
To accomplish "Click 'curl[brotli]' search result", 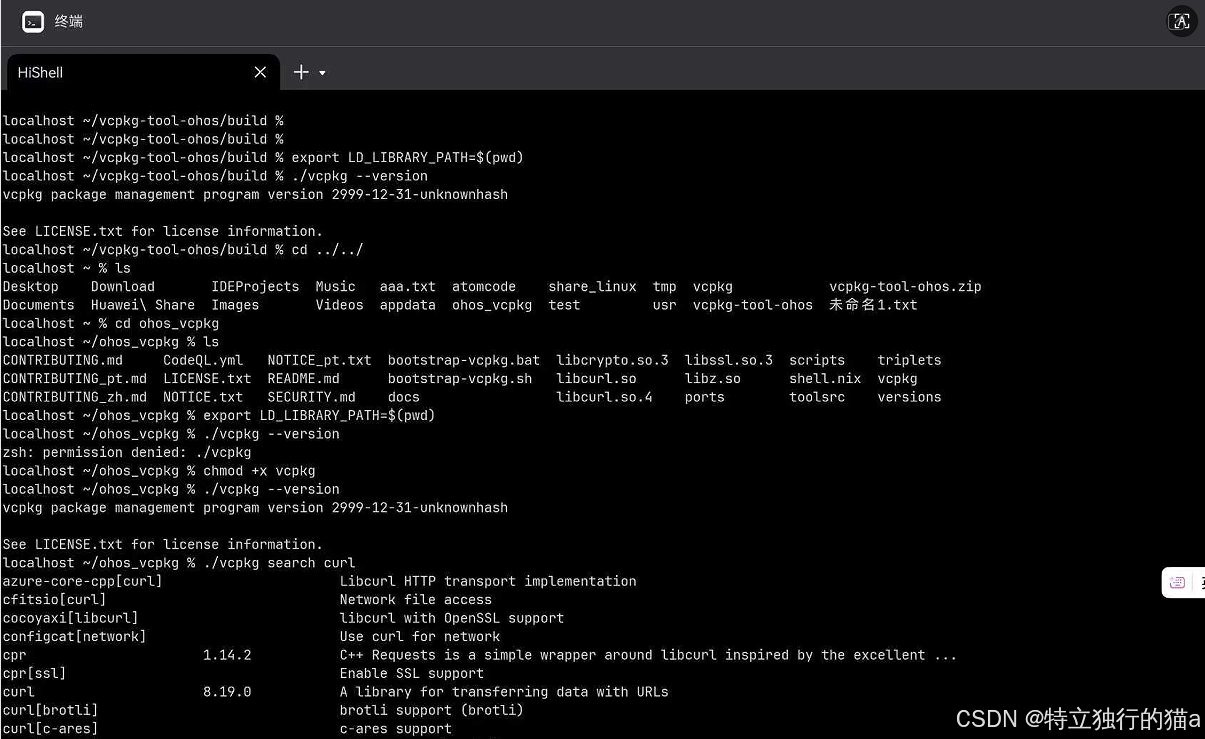I will [x=51, y=710].
